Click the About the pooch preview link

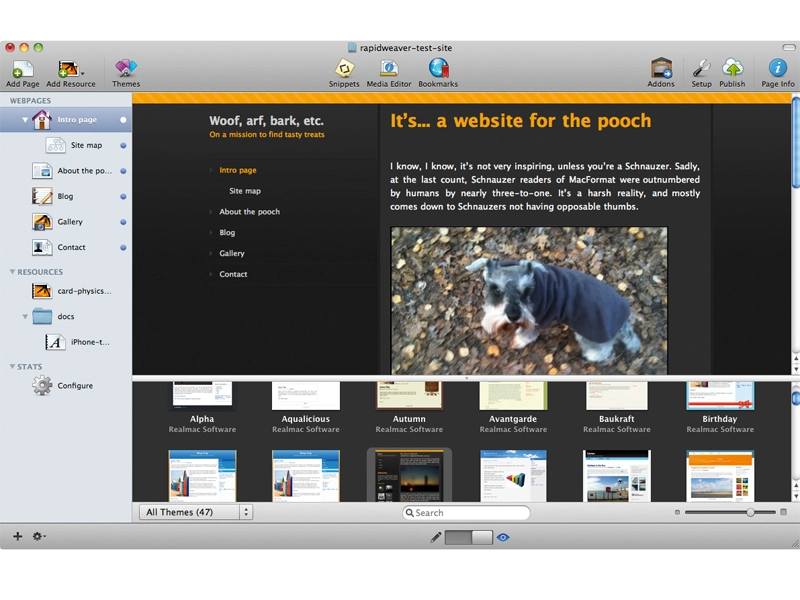point(249,212)
